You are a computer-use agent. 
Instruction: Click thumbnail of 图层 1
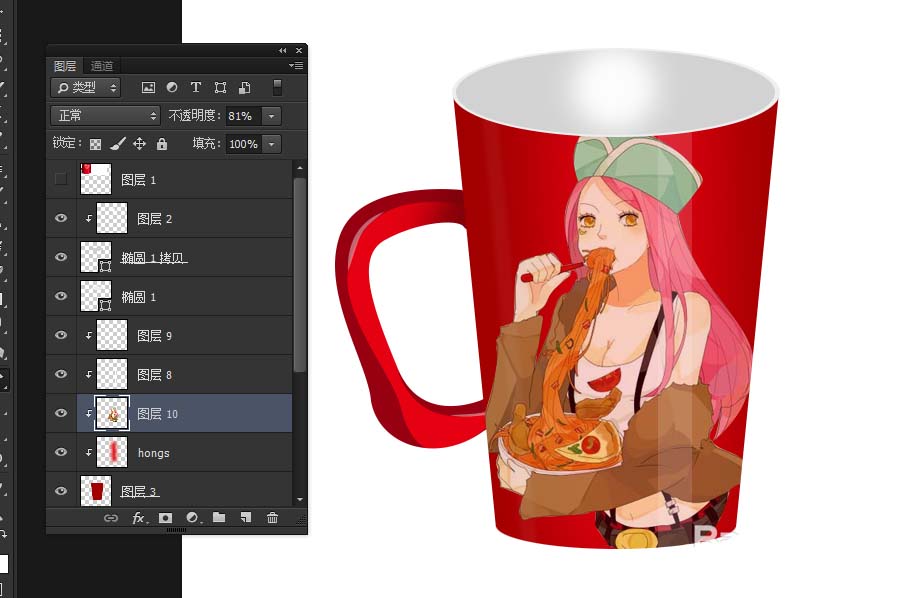96,179
